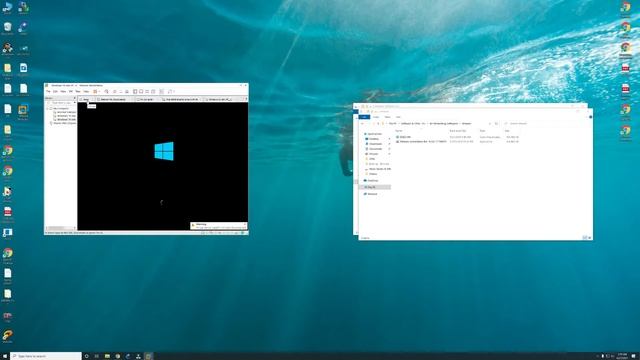
Task: Open File Explorer help icon
Action: pyautogui.click(x=591, y=117)
